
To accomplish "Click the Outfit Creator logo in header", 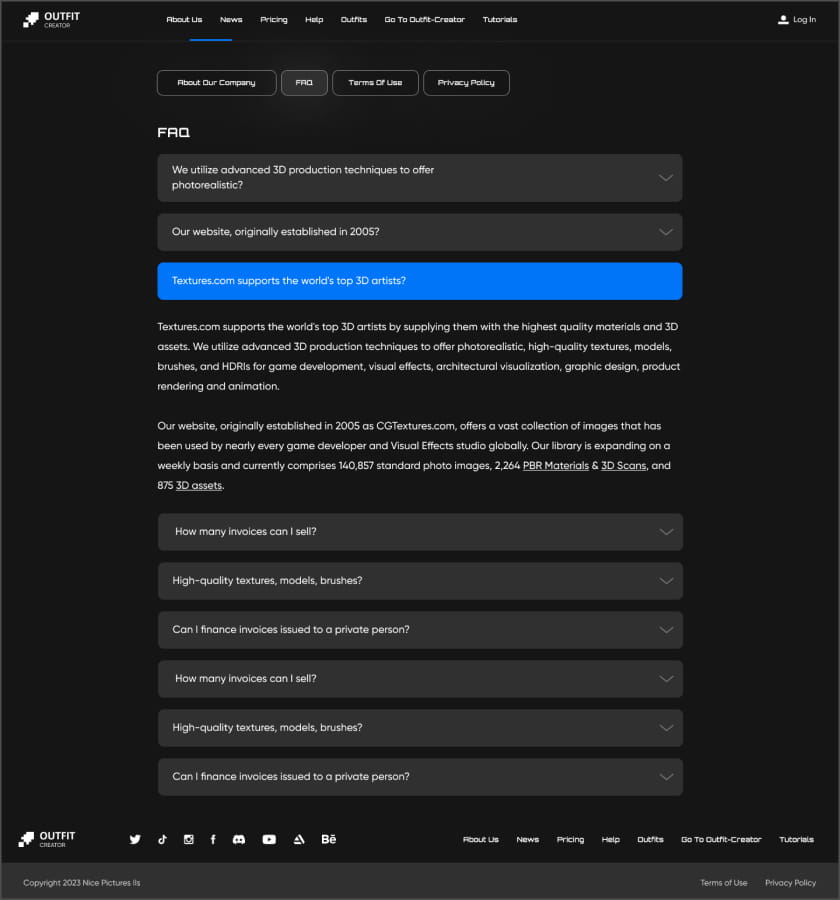I will (x=51, y=19).
